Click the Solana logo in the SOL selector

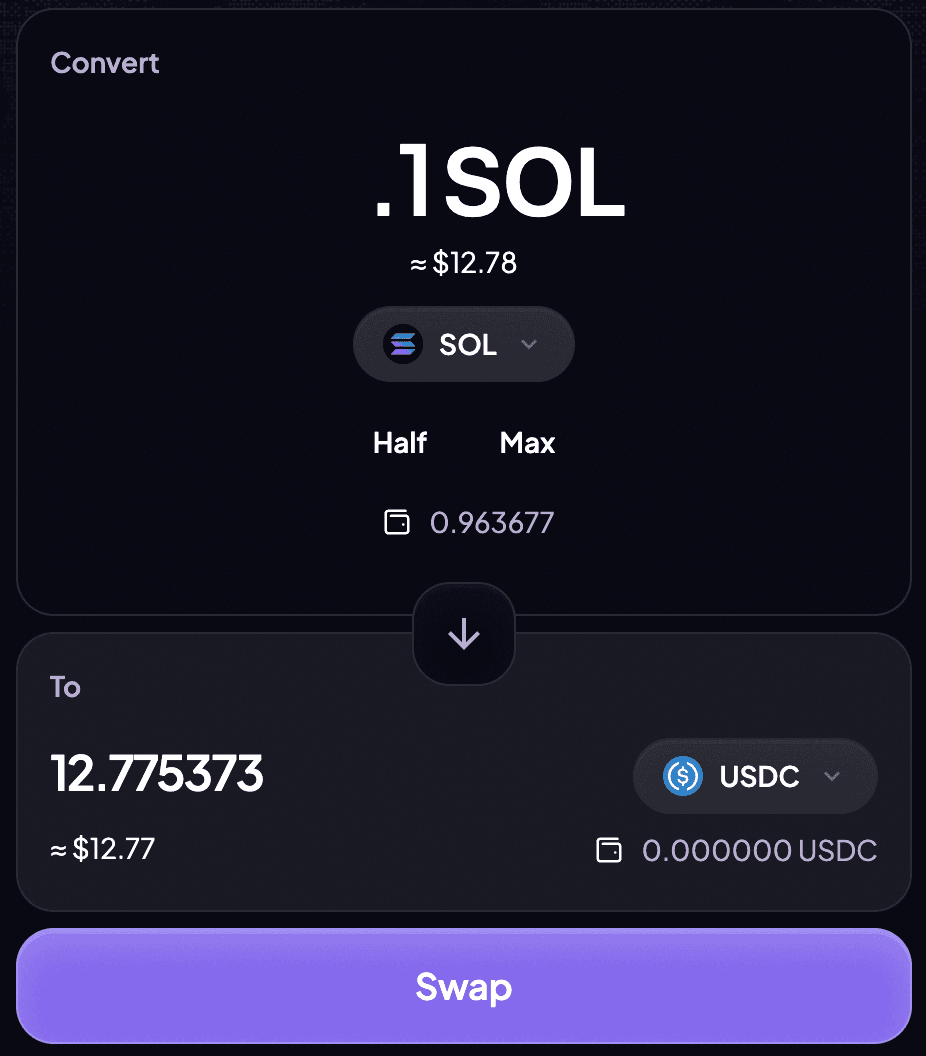click(404, 344)
